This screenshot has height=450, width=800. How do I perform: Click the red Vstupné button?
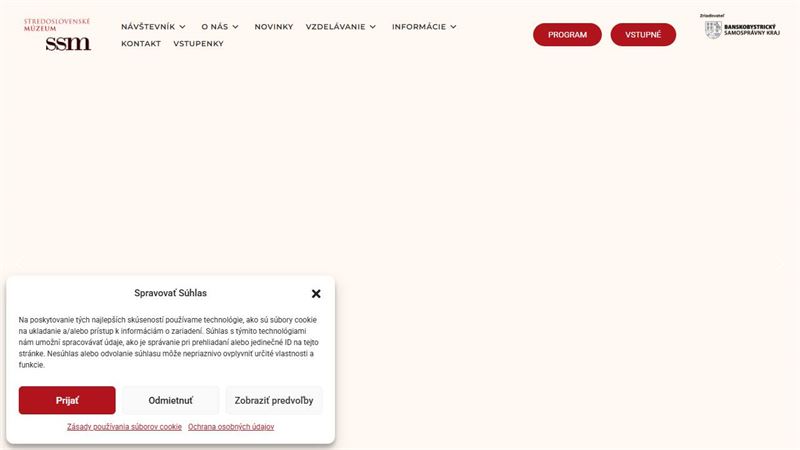[x=643, y=35]
